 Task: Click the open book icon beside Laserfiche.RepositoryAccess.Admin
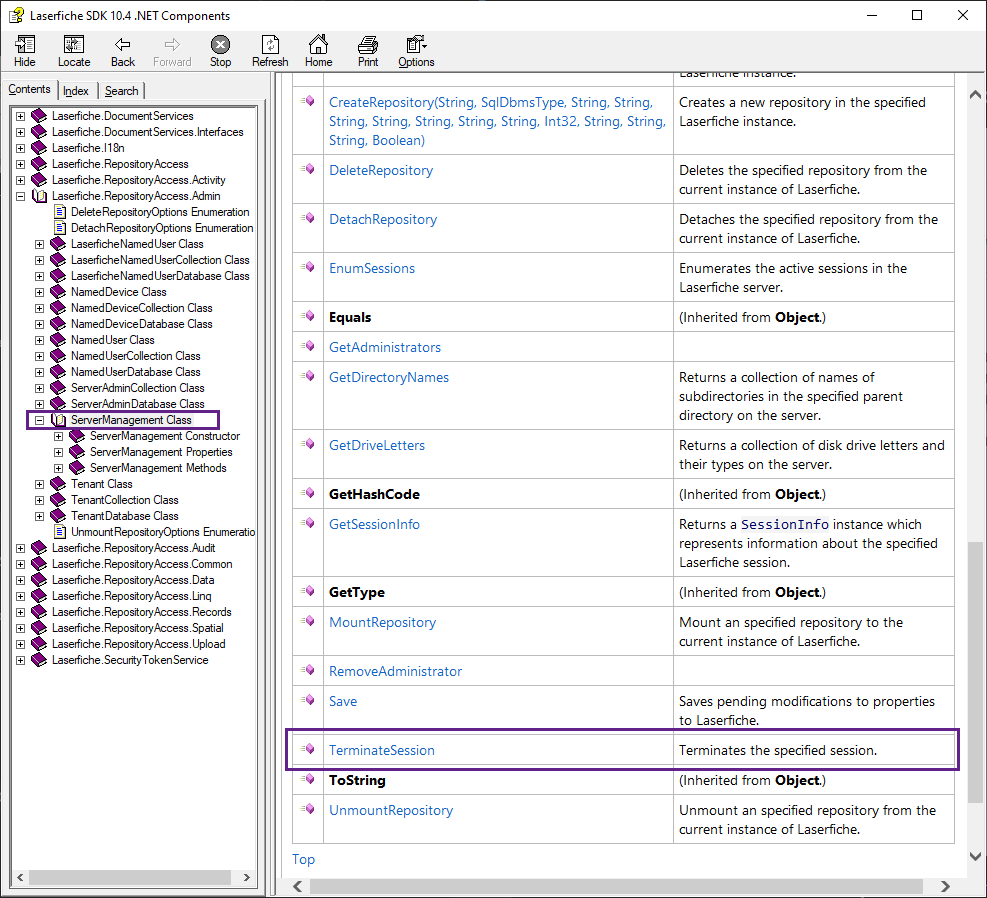(x=39, y=196)
